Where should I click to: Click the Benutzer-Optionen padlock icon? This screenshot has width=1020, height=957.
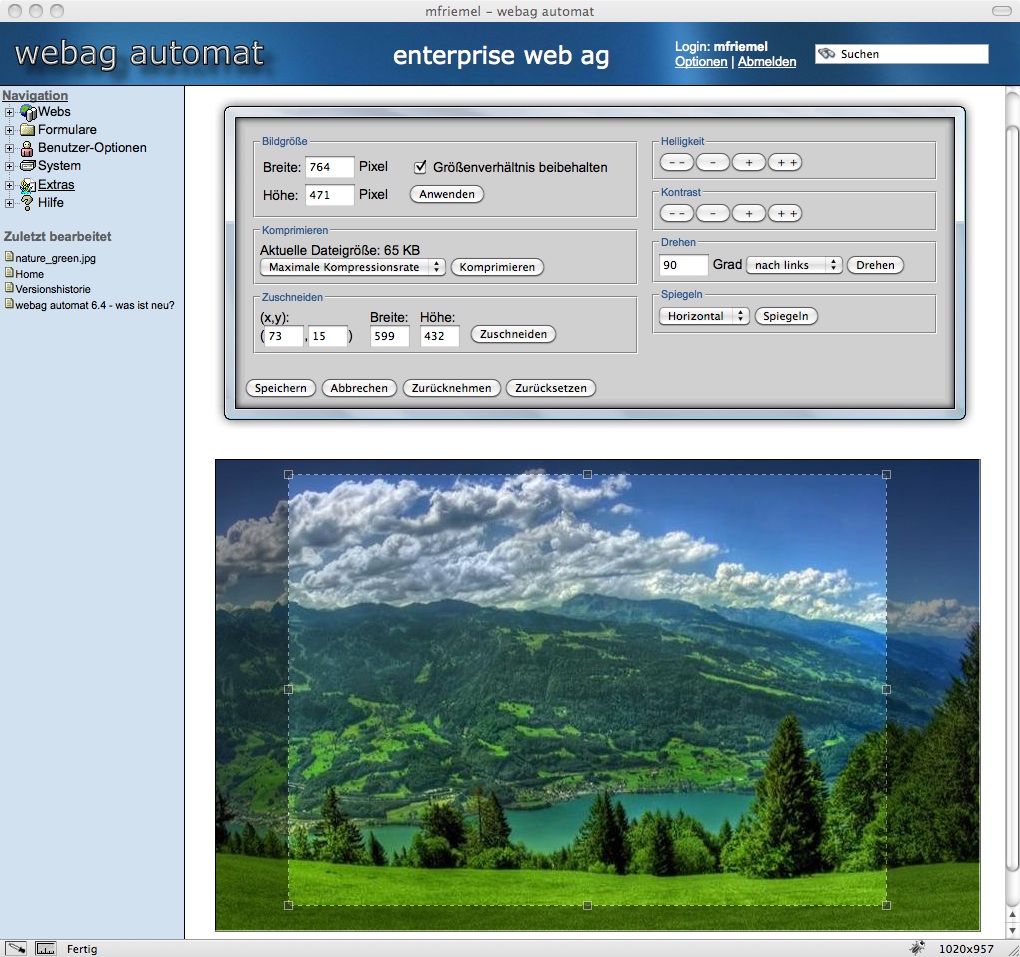pos(28,148)
